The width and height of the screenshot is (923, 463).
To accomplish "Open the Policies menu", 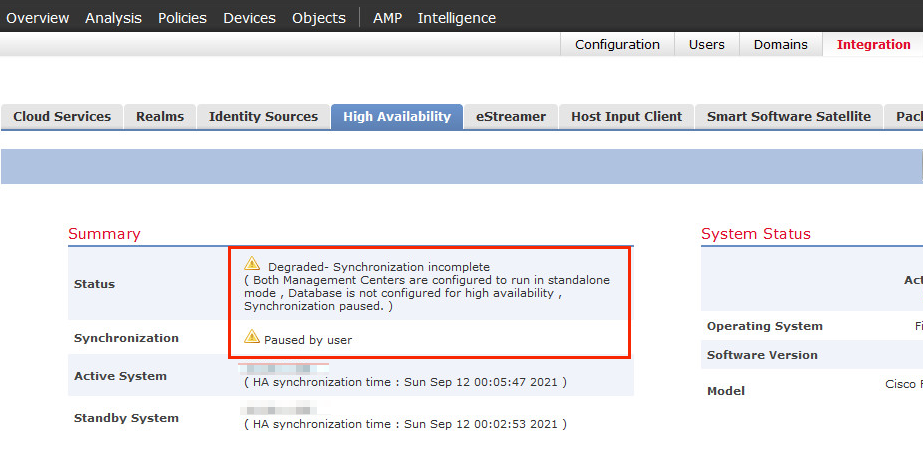I will click(x=182, y=18).
